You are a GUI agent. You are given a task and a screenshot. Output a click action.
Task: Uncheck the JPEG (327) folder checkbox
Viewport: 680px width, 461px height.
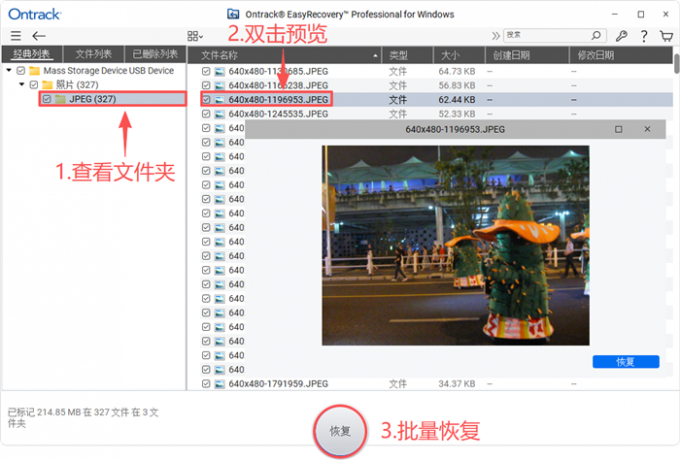coord(47,99)
